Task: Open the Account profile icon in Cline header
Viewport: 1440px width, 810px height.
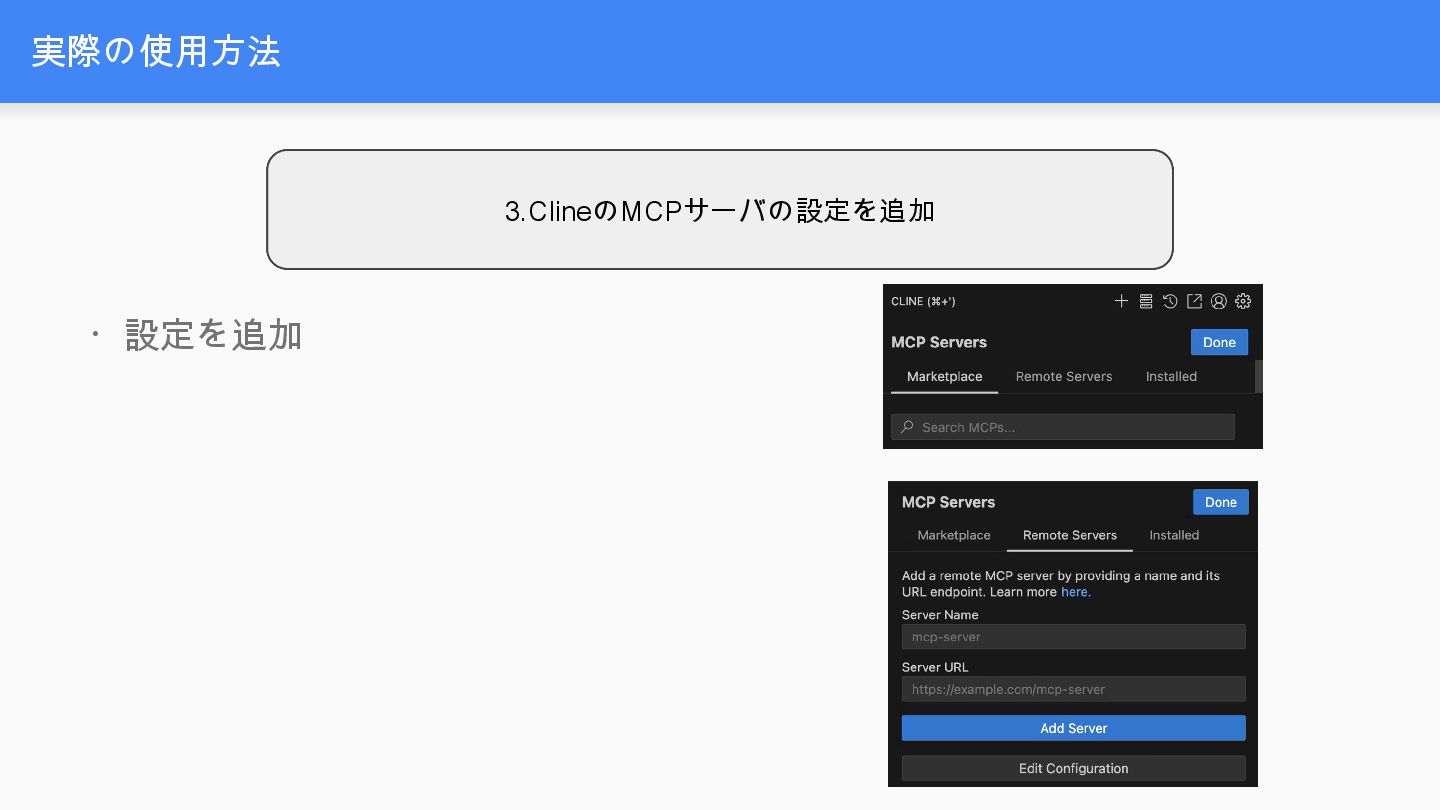Action: coord(1219,301)
